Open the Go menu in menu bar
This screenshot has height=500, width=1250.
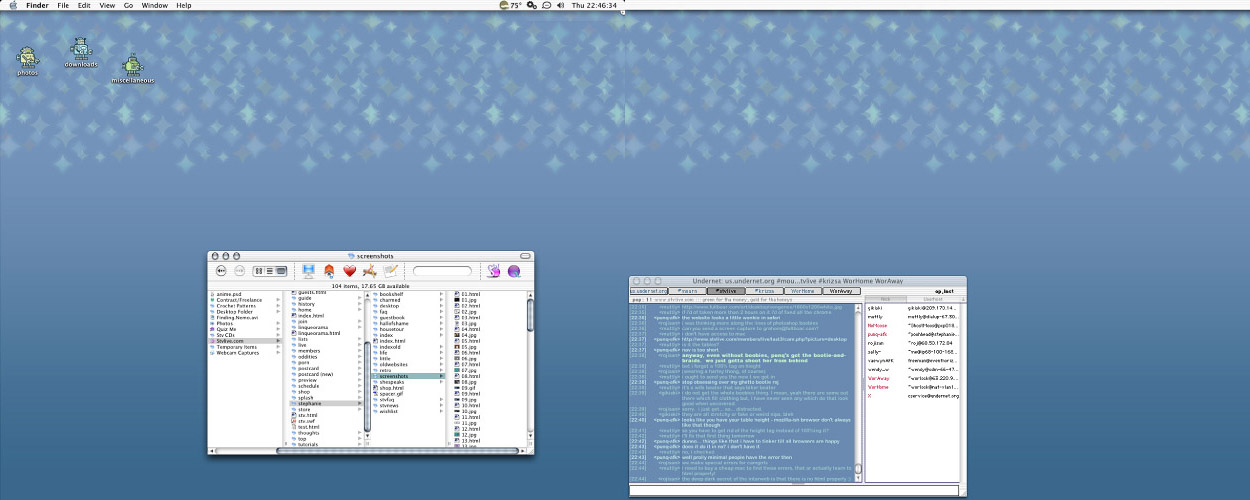[128, 5]
